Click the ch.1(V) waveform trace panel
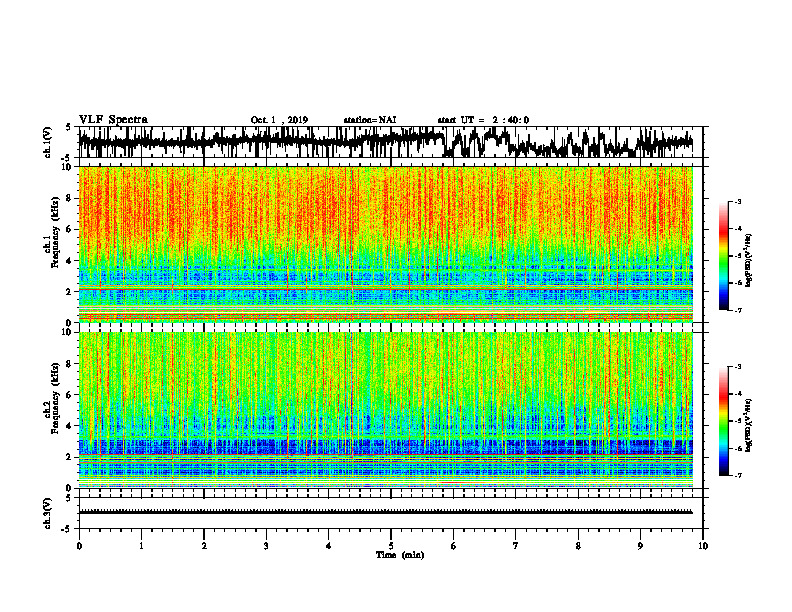 click(391, 142)
